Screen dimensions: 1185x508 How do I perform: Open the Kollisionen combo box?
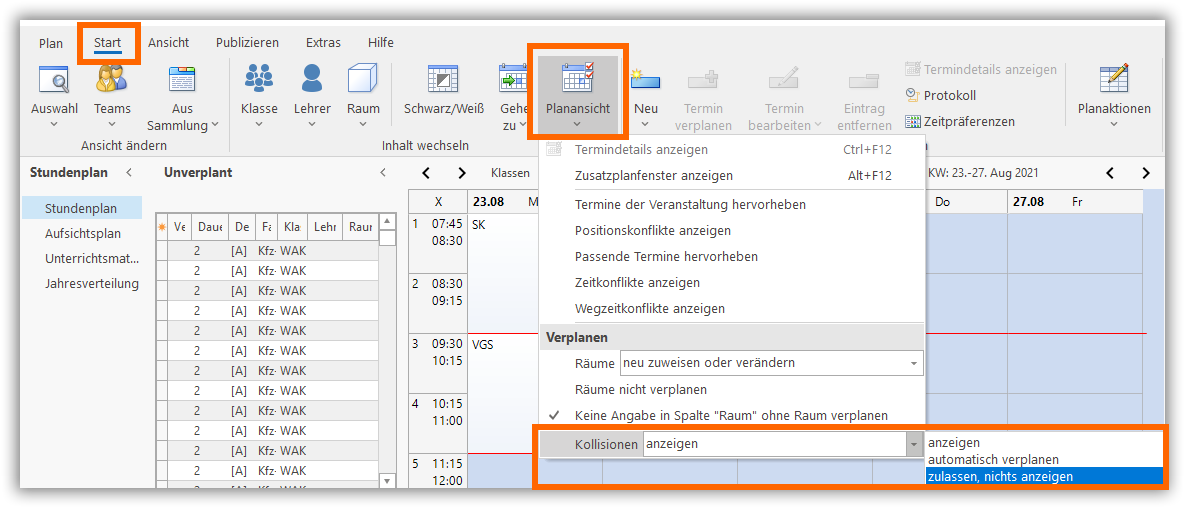[x=782, y=444]
